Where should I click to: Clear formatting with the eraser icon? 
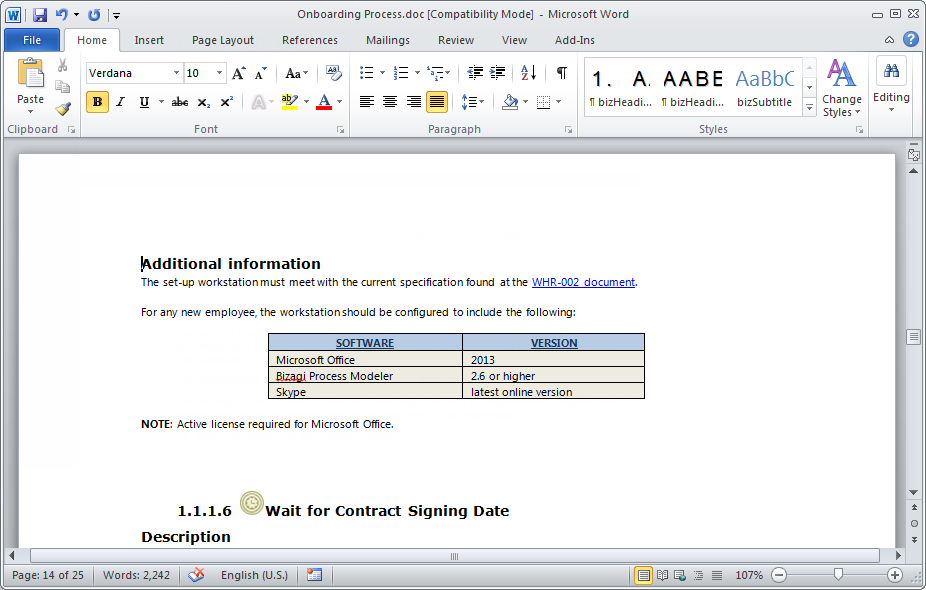pos(334,73)
